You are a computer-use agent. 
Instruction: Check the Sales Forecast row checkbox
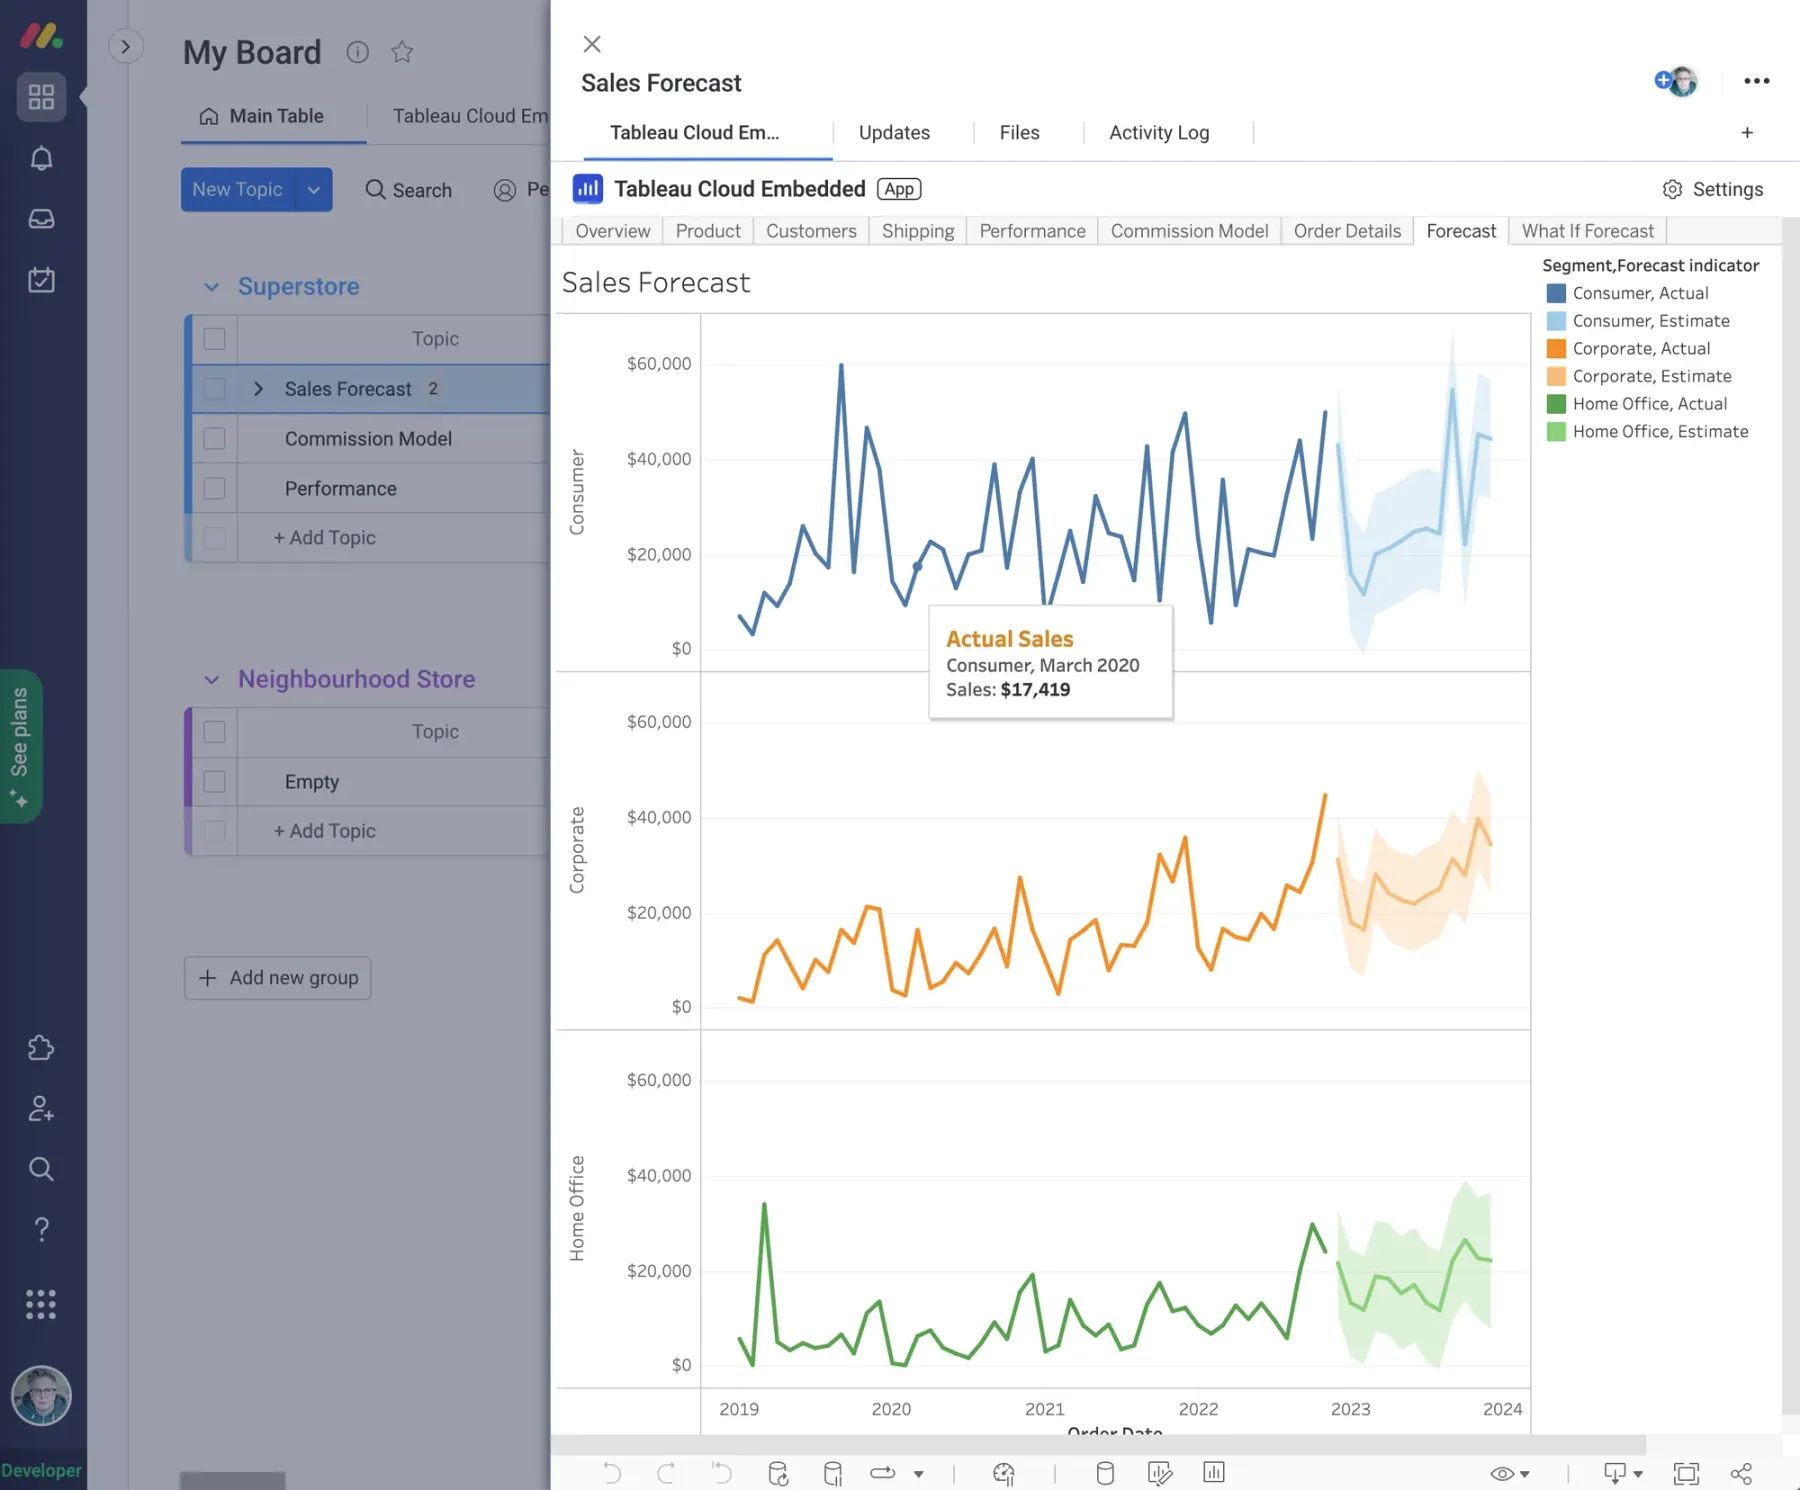coord(214,389)
